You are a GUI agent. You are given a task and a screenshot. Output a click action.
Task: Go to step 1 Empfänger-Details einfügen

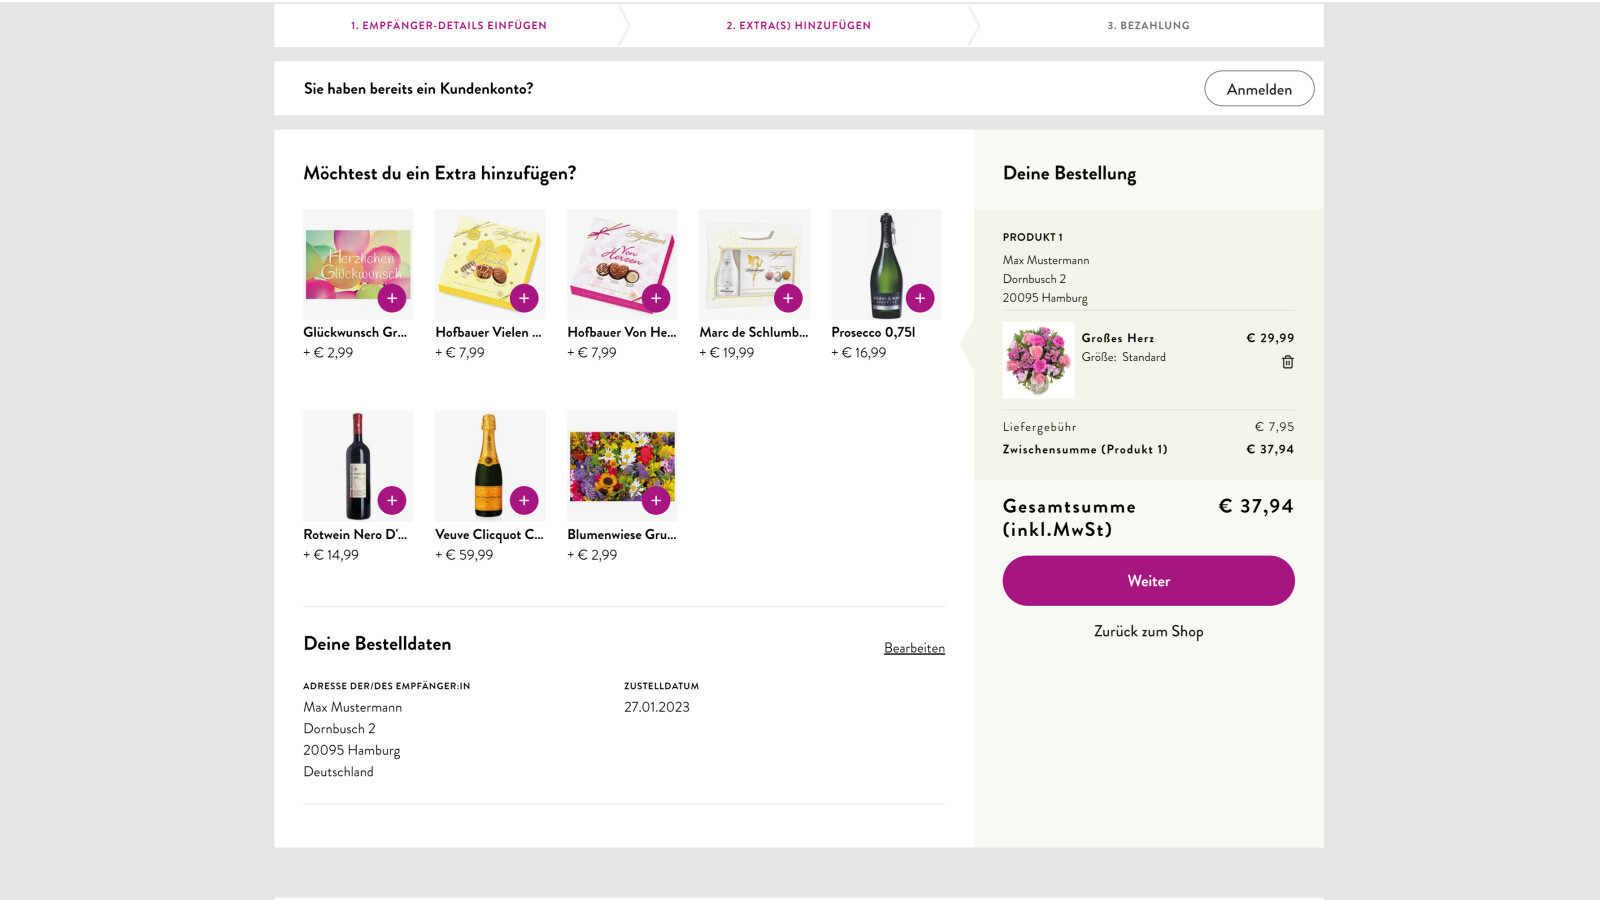(x=449, y=26)
